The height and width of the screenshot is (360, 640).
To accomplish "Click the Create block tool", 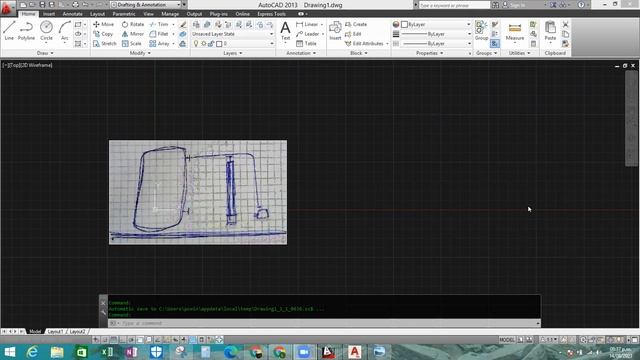I will pyautogui.click(x=356, y=24).
